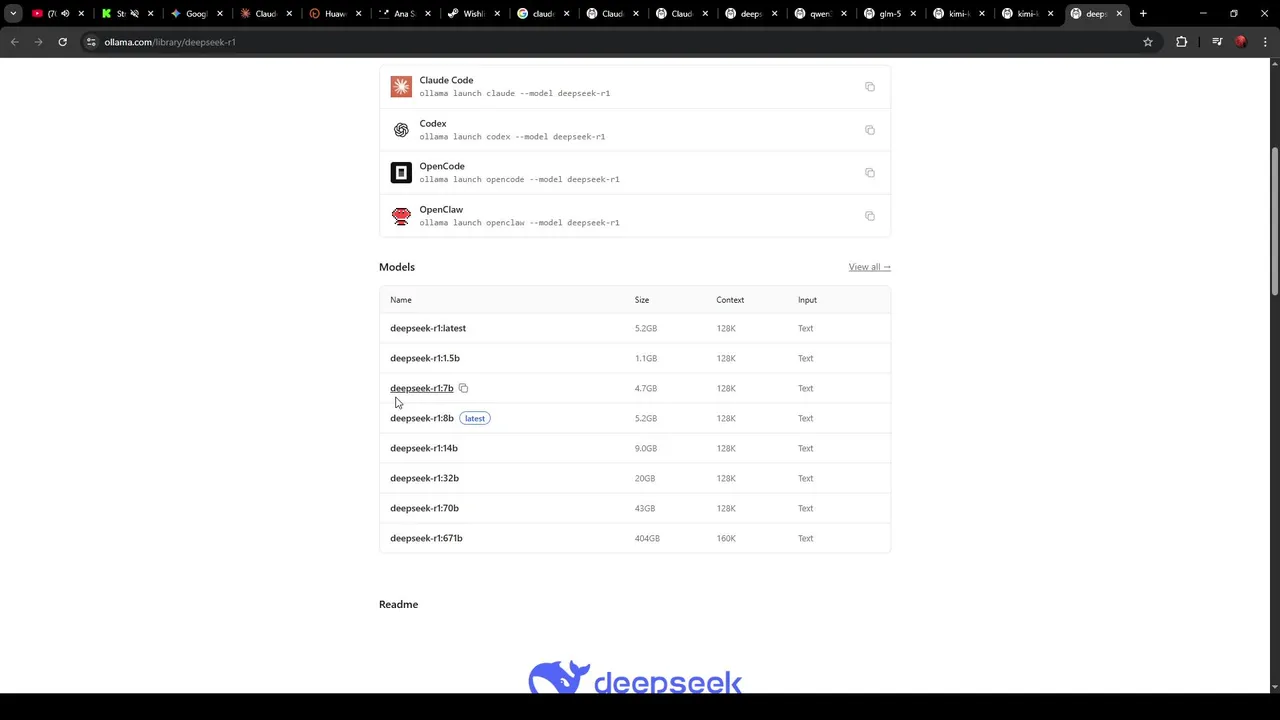Copy the deepseek-r1:7b model name
Image resolution: width=1280 pixels, height=720 pixels.
coord(463,388)
